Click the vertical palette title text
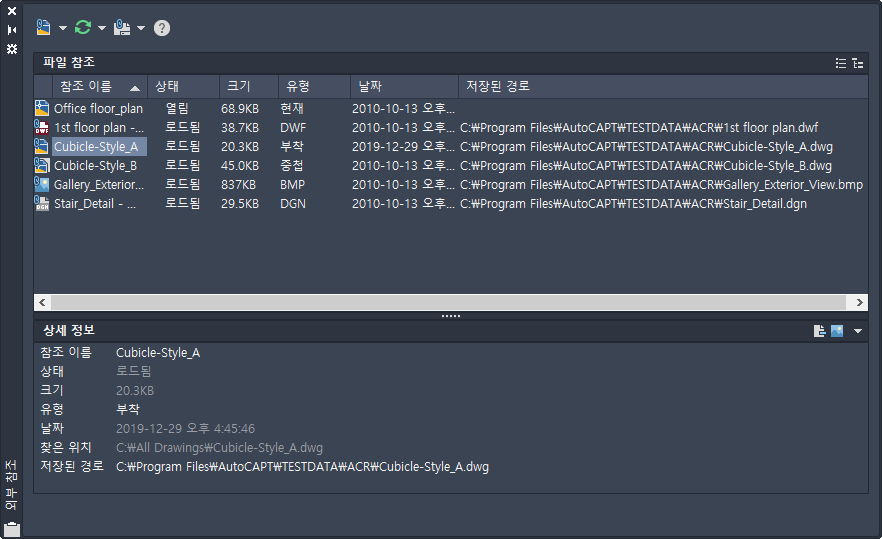The height and width of the screenshot is (539, 882). [11, 485]
